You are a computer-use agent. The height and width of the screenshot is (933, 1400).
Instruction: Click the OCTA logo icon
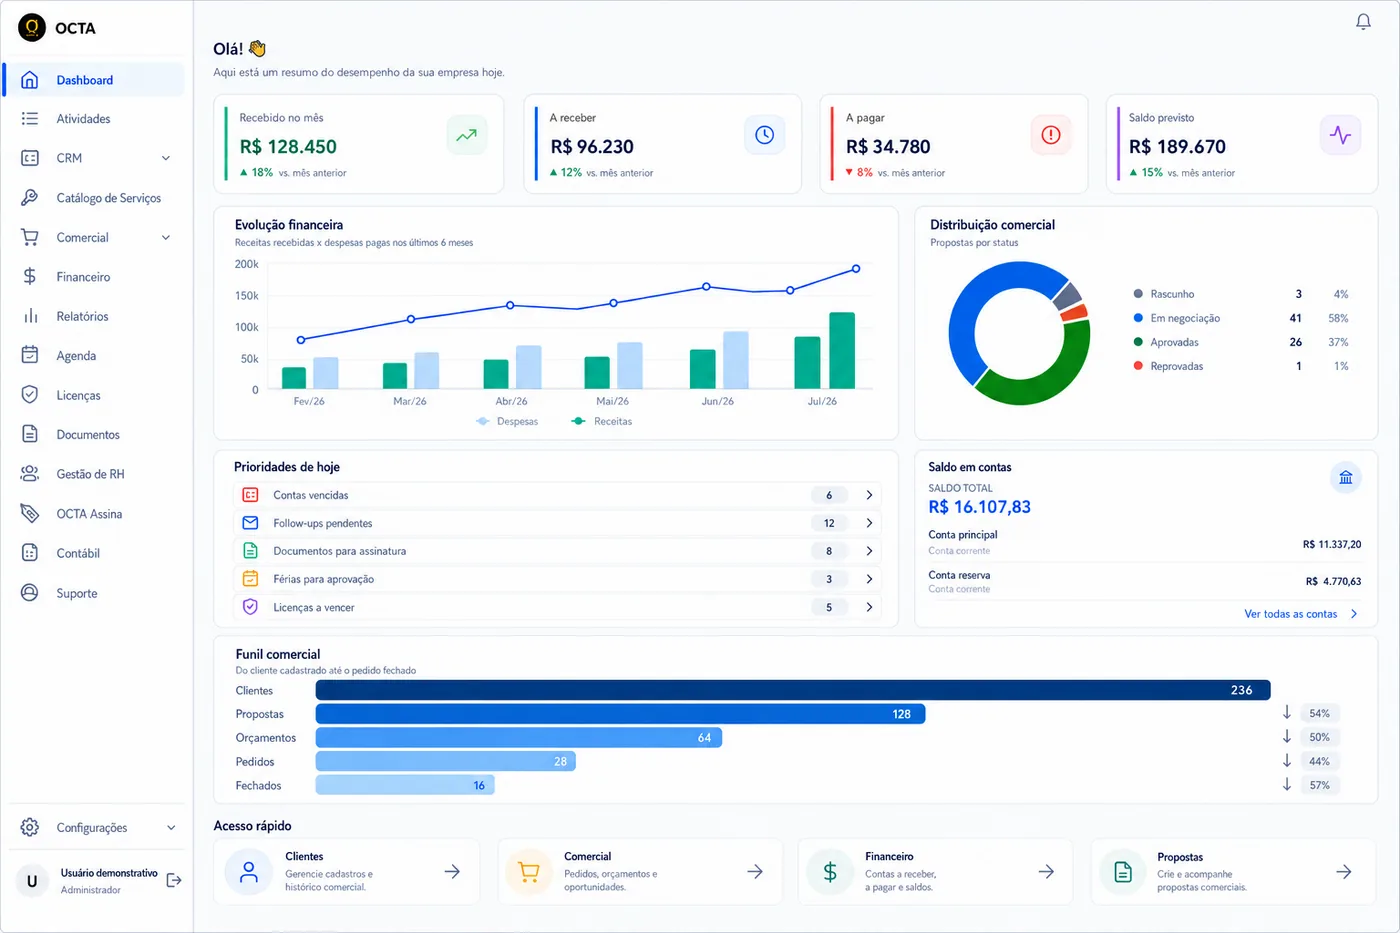pyautogui.click(x=32, y=28)
